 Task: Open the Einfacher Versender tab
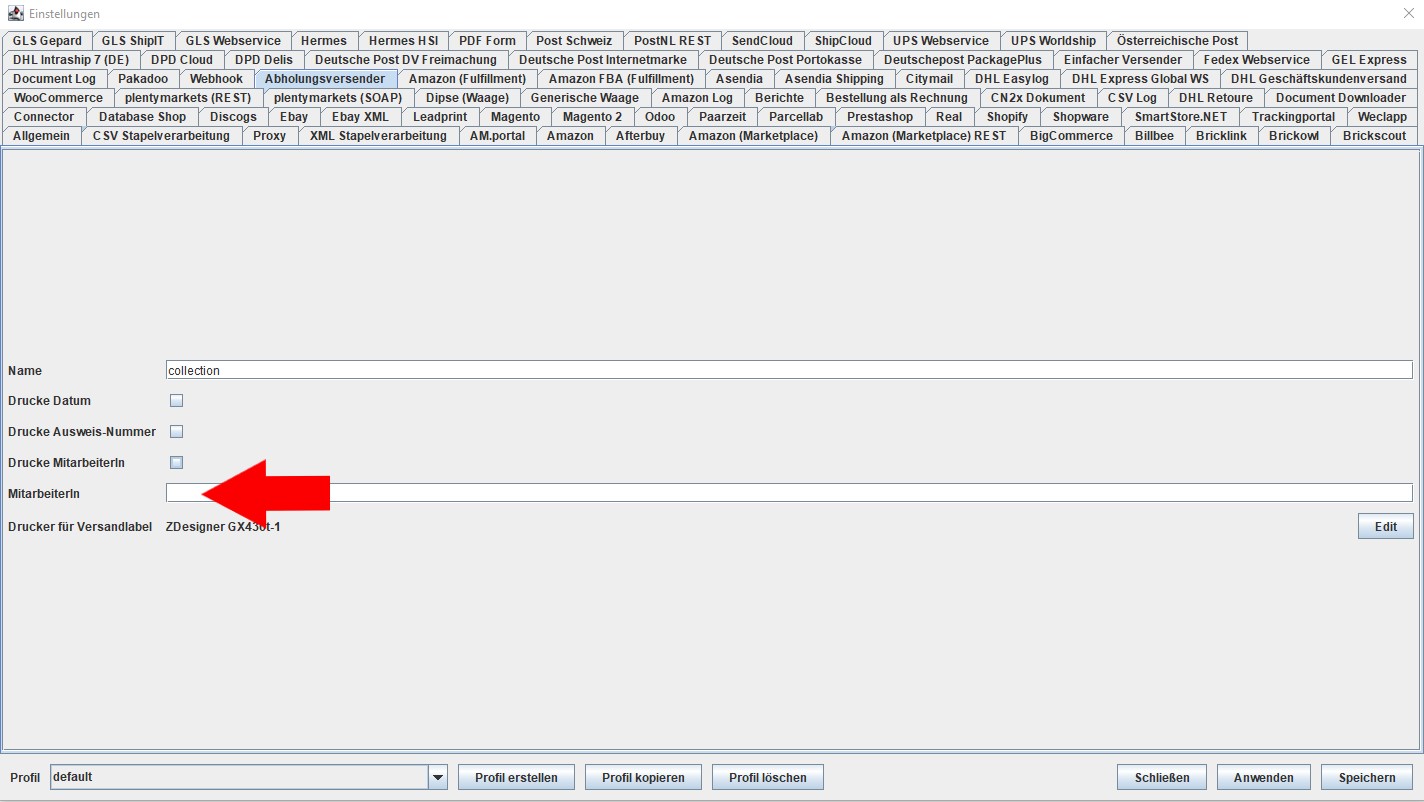pyautogui.click(x=1123, y=60)
